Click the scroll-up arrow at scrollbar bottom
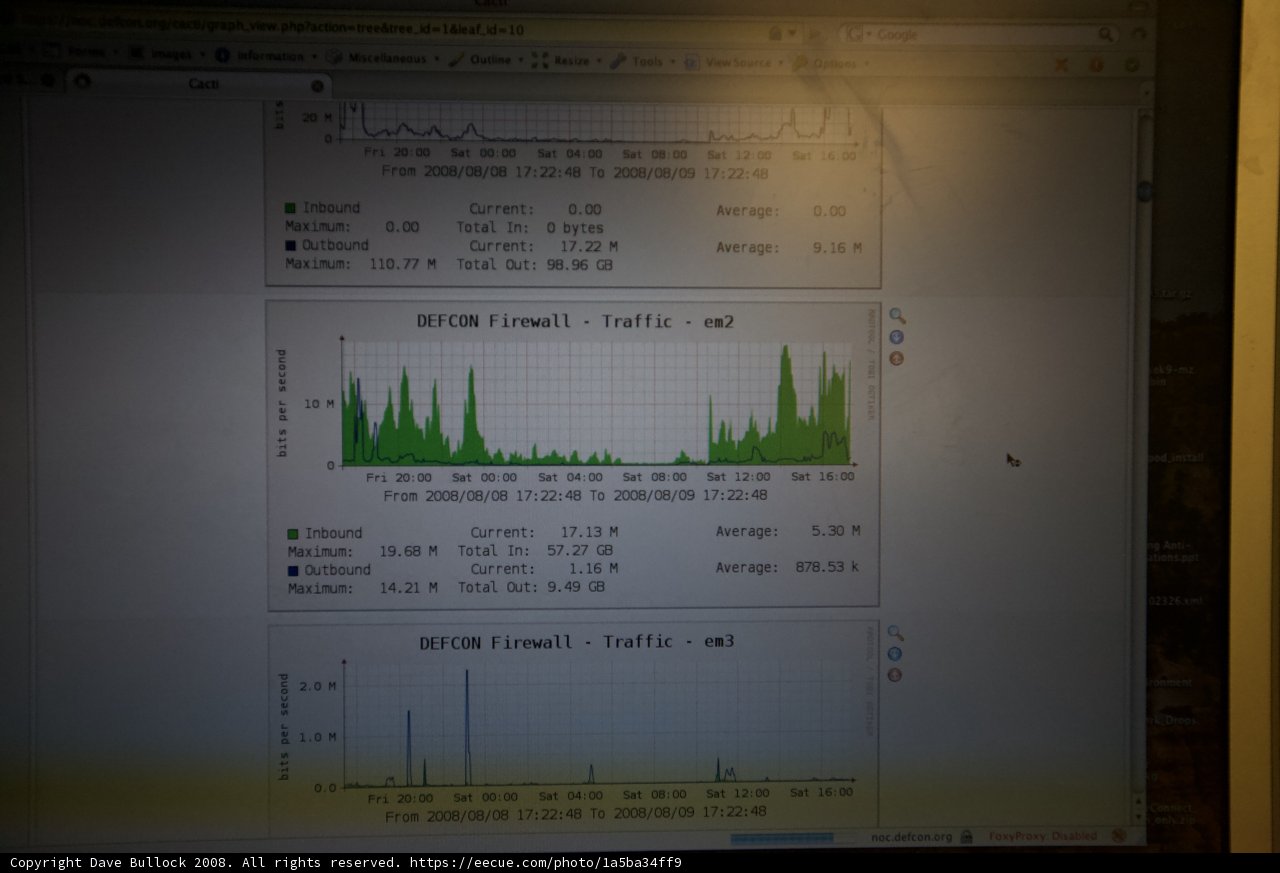The image size is (1280, 873). point(1138,802)
